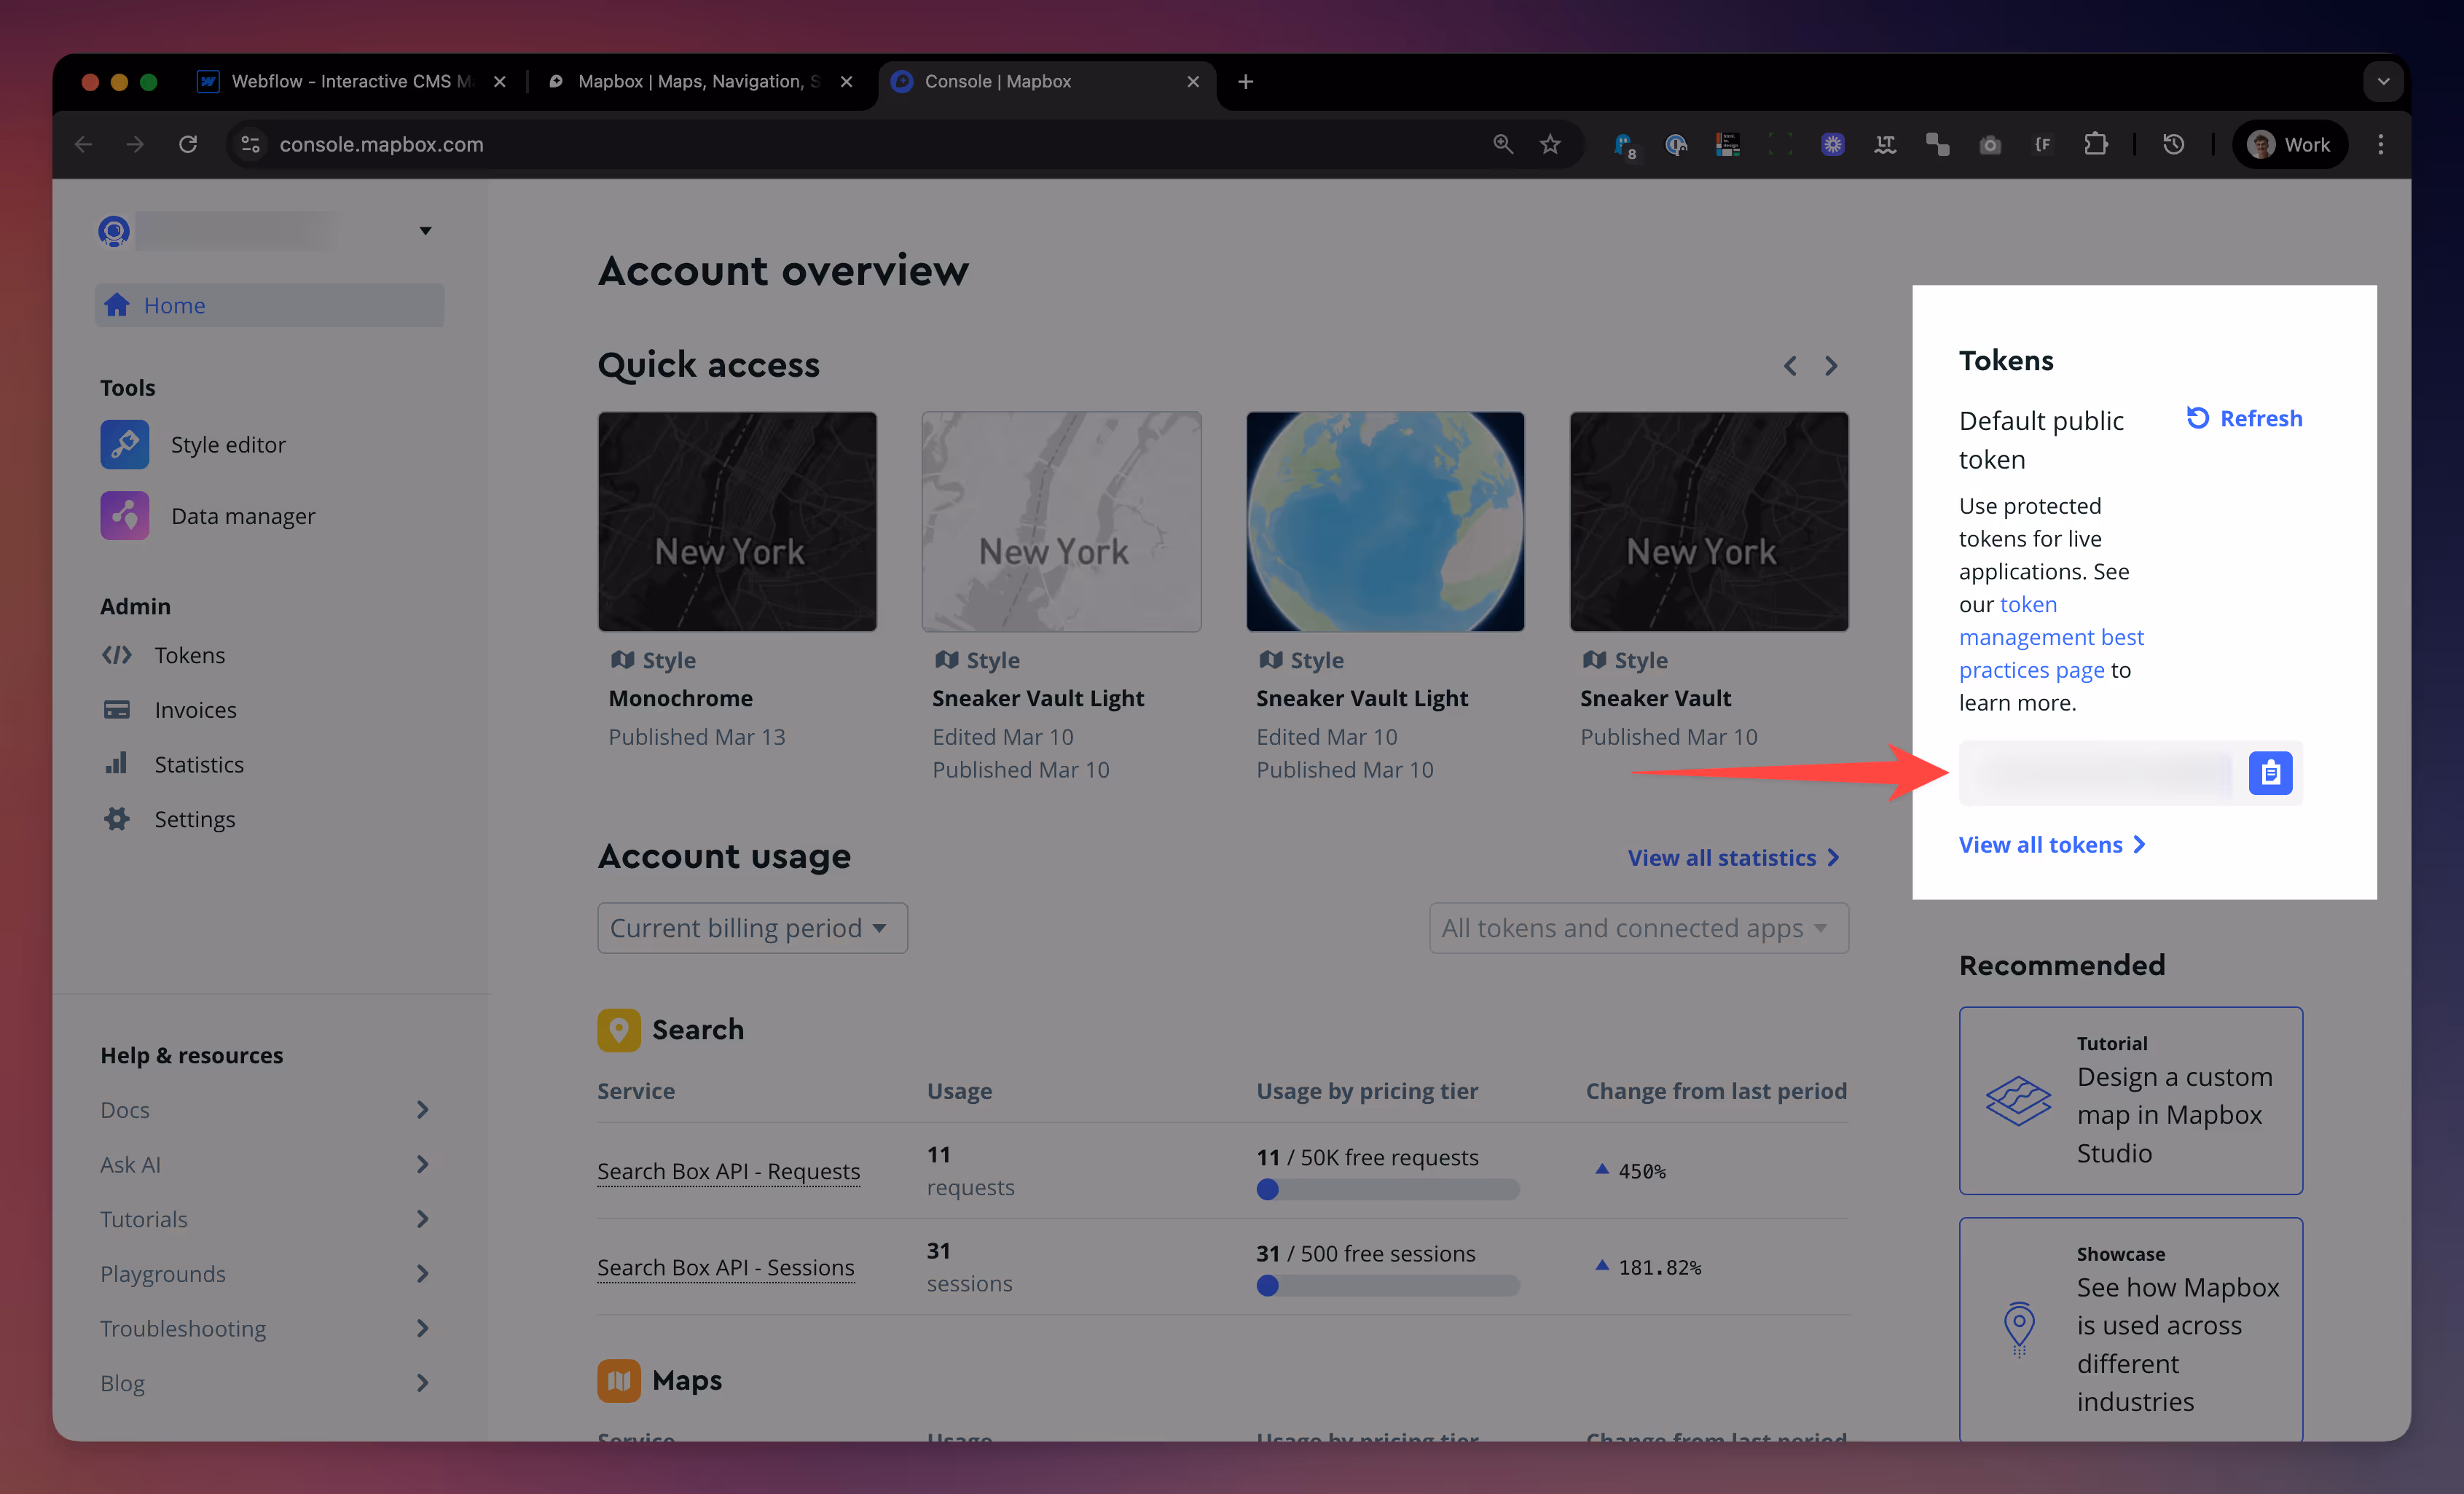Image resolution: width=2464 pixels, height=1494 pixels.
Task: Open the Data manager icon
Action: pyautogui.click(x=124, y=516)
